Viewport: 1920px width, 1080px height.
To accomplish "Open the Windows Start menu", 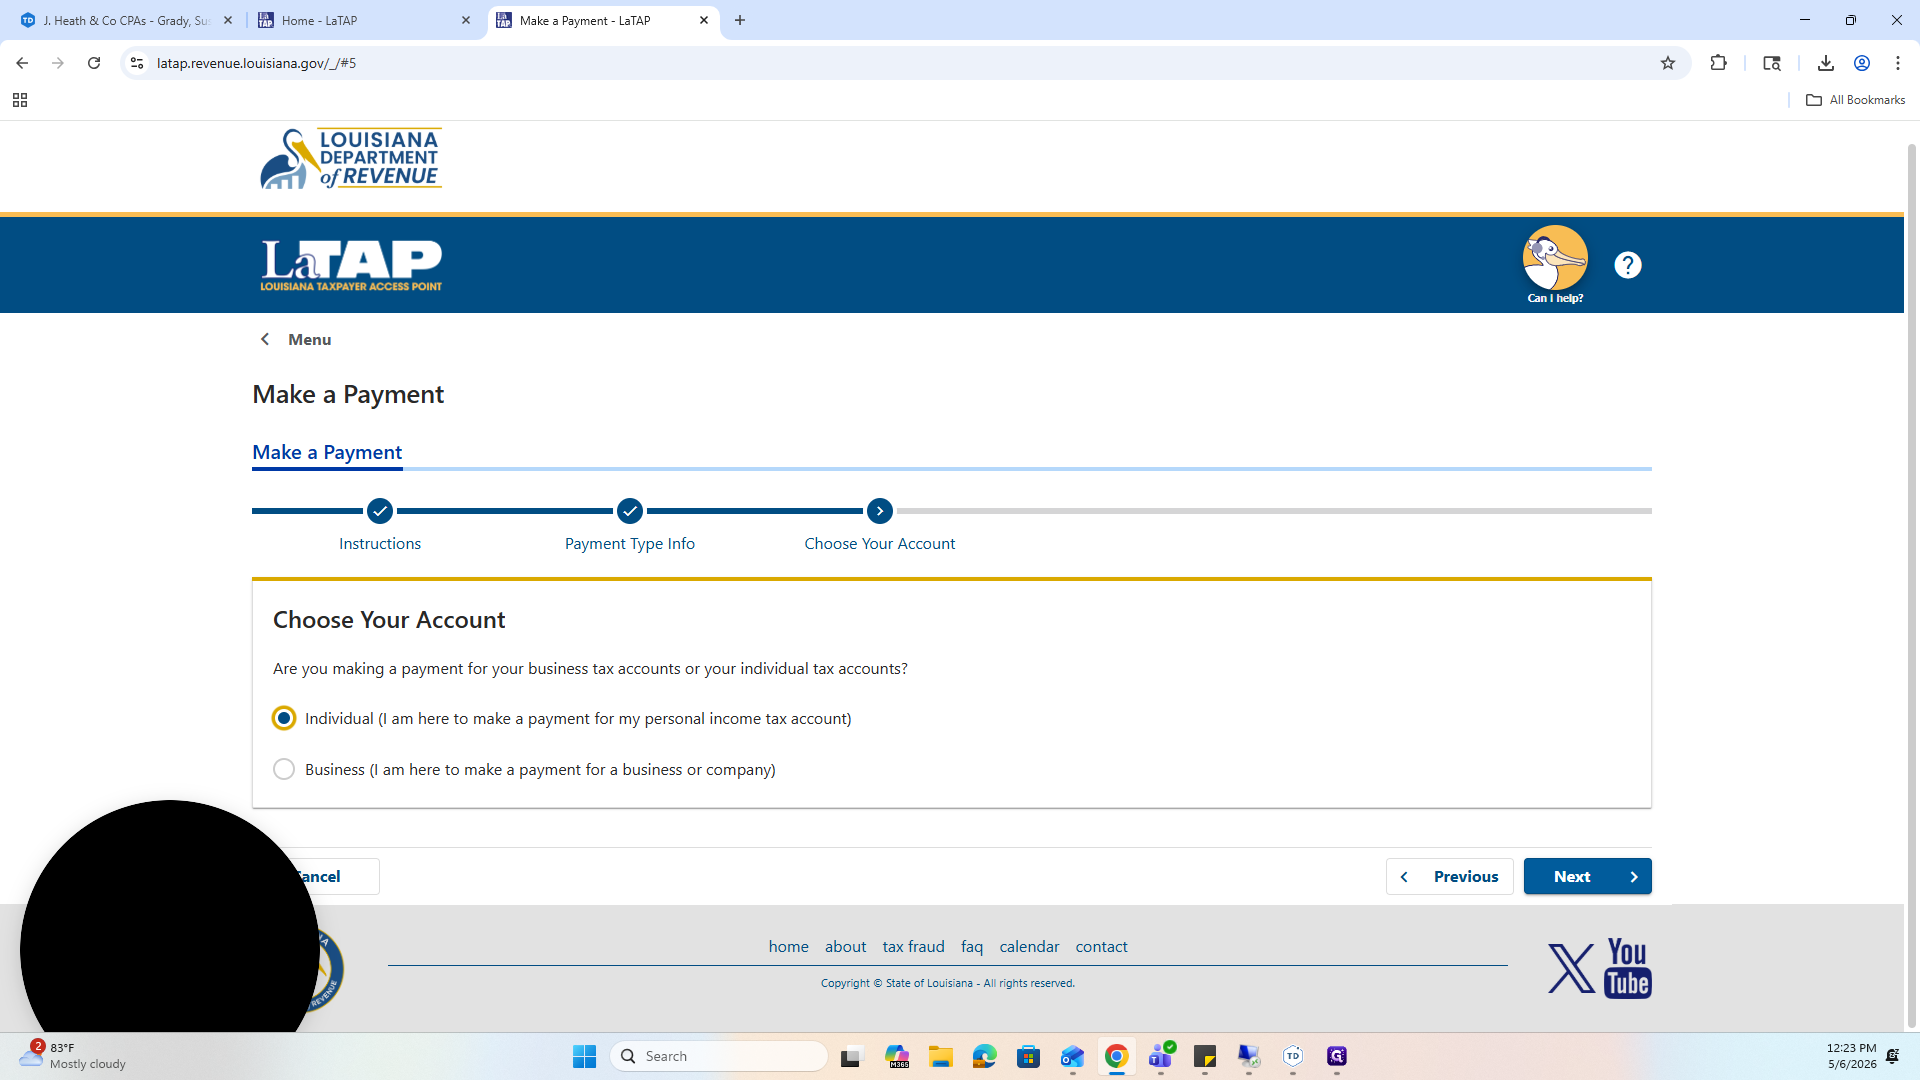I will click(584, 1056).
